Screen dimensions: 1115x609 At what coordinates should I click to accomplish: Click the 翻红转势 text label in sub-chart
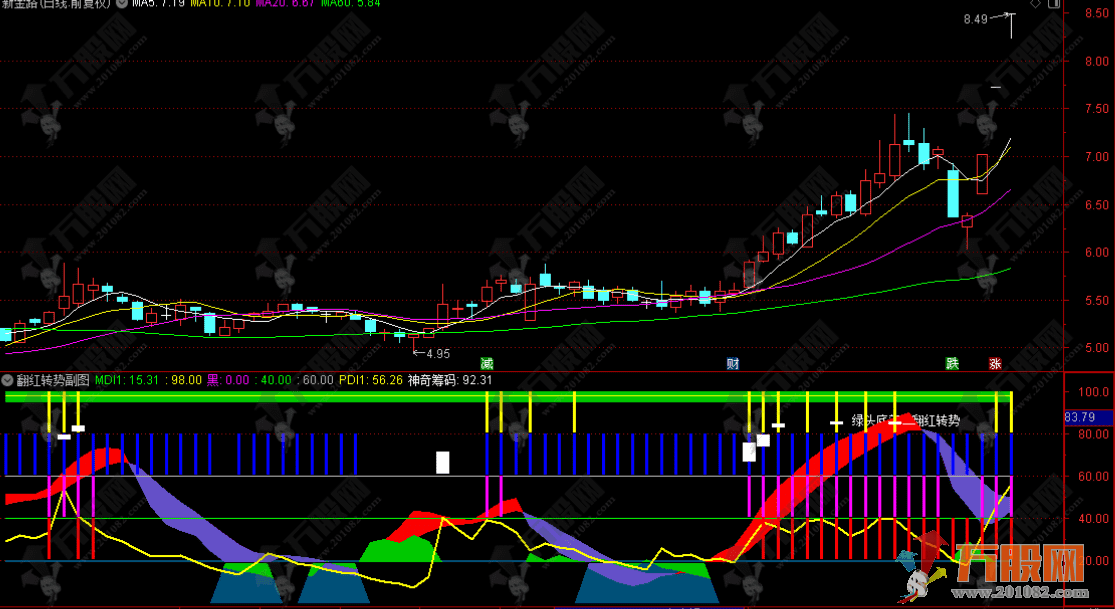tap(937, 421)
